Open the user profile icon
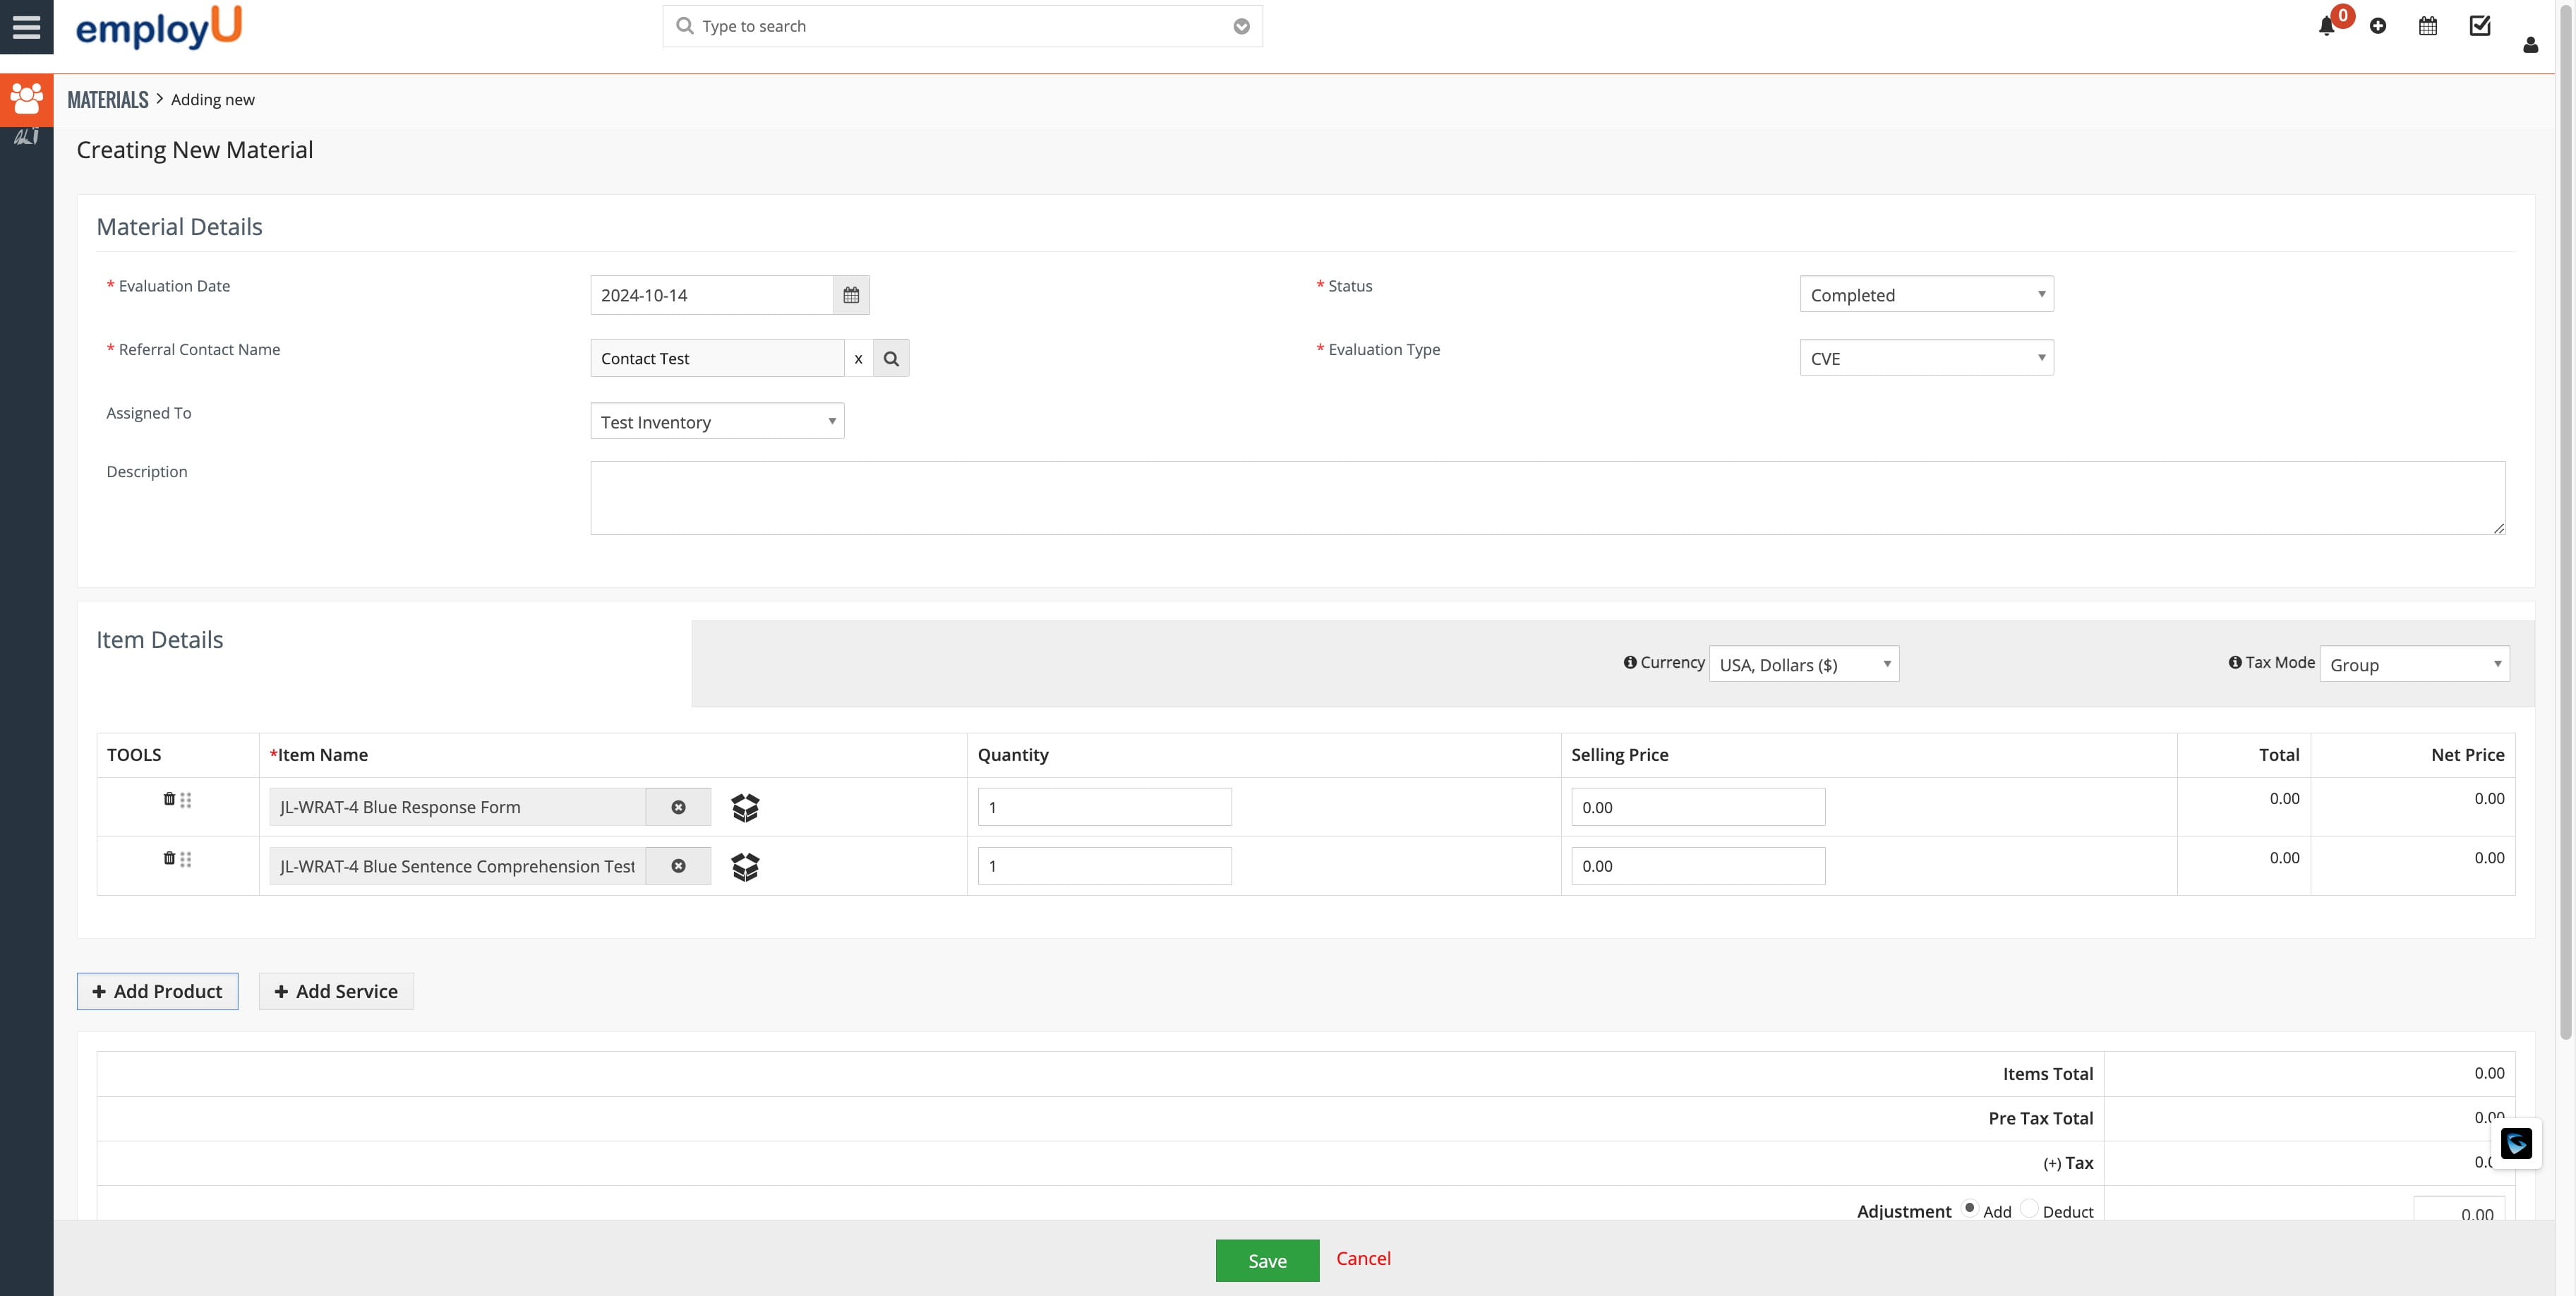This screenshot has height=1296, width=2576. pyautogui.click(x=2530, y=45)
